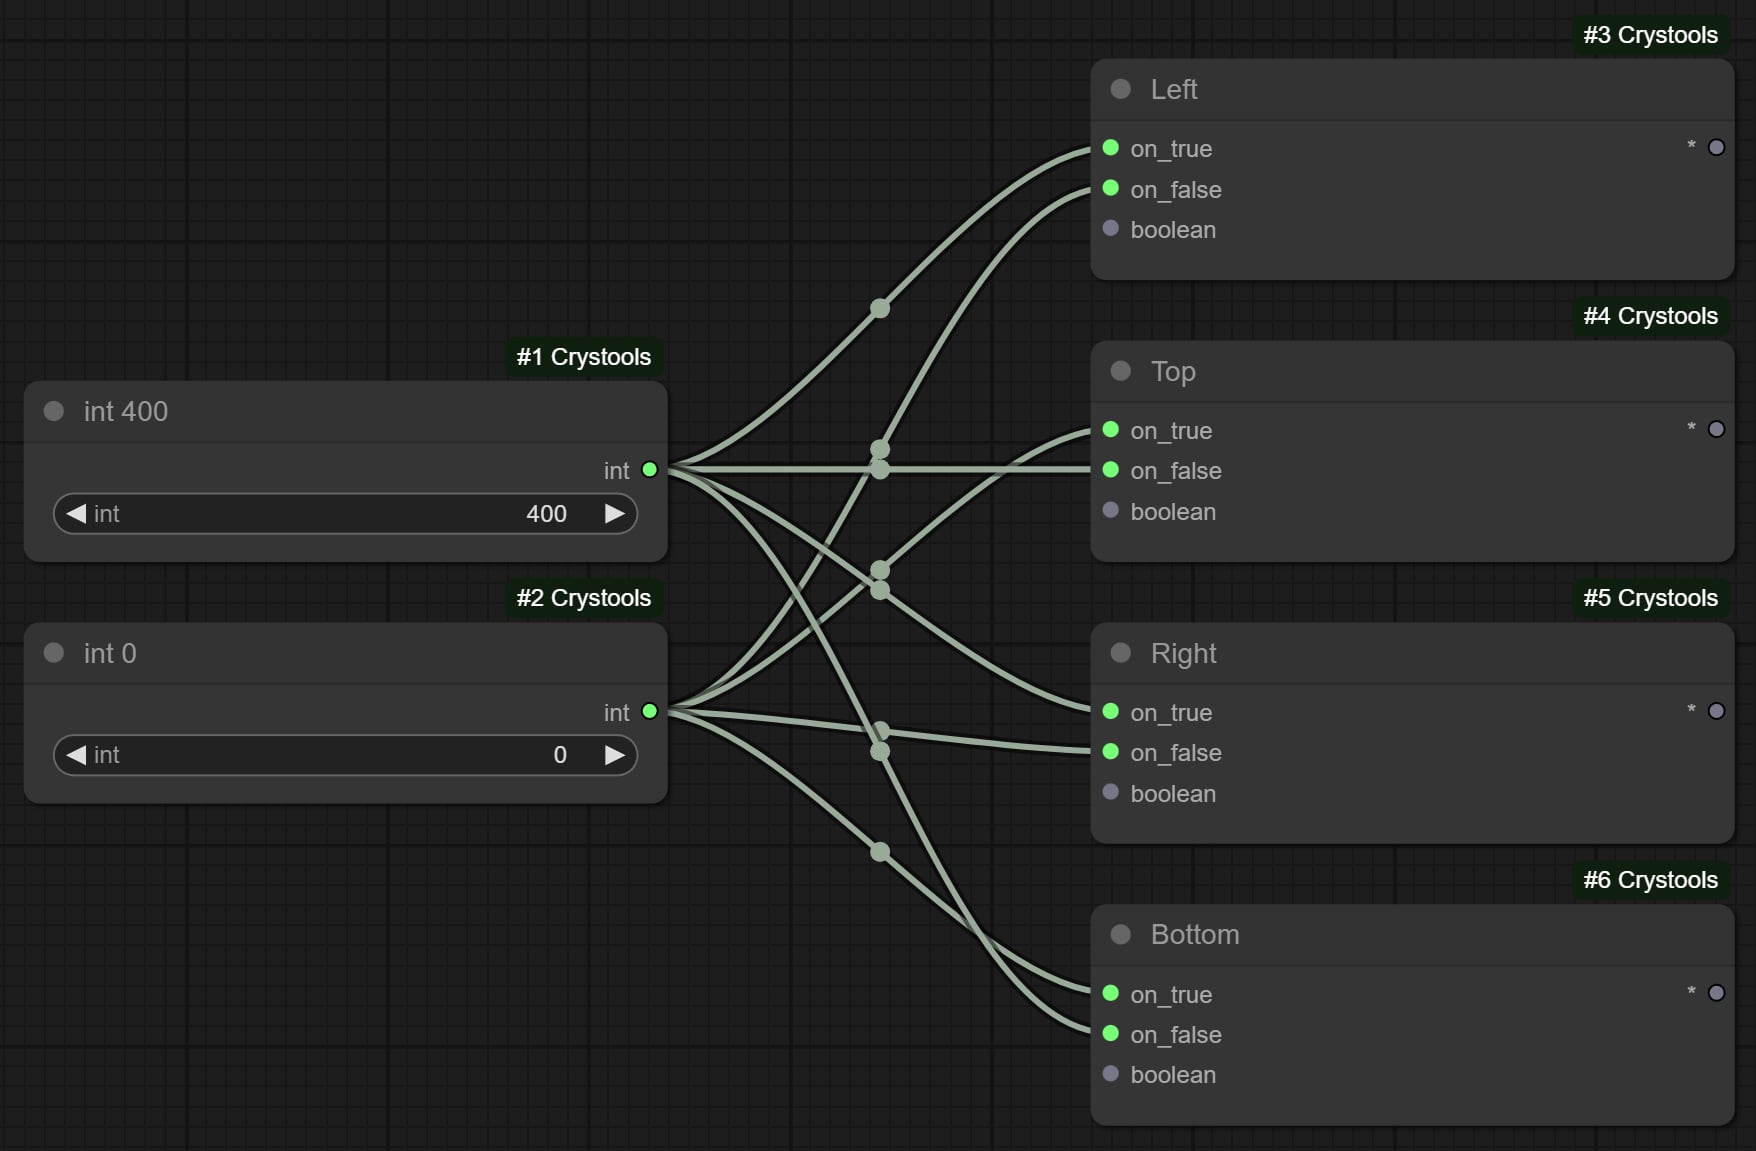Select the int 0 node title
The image size is (1756, 1151).
click(110, 653)
